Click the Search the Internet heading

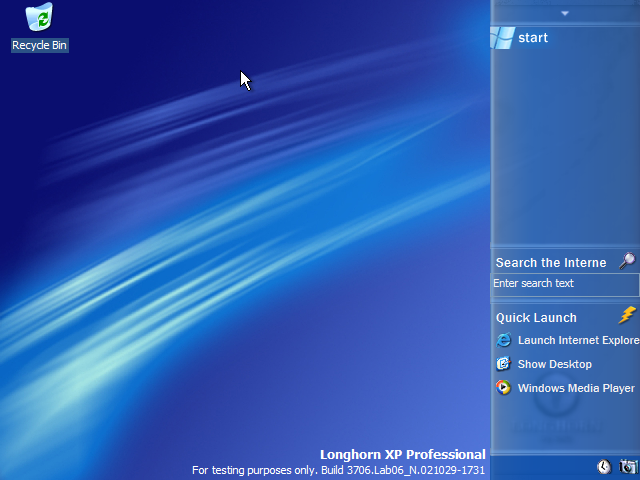(x=551, y=263)
